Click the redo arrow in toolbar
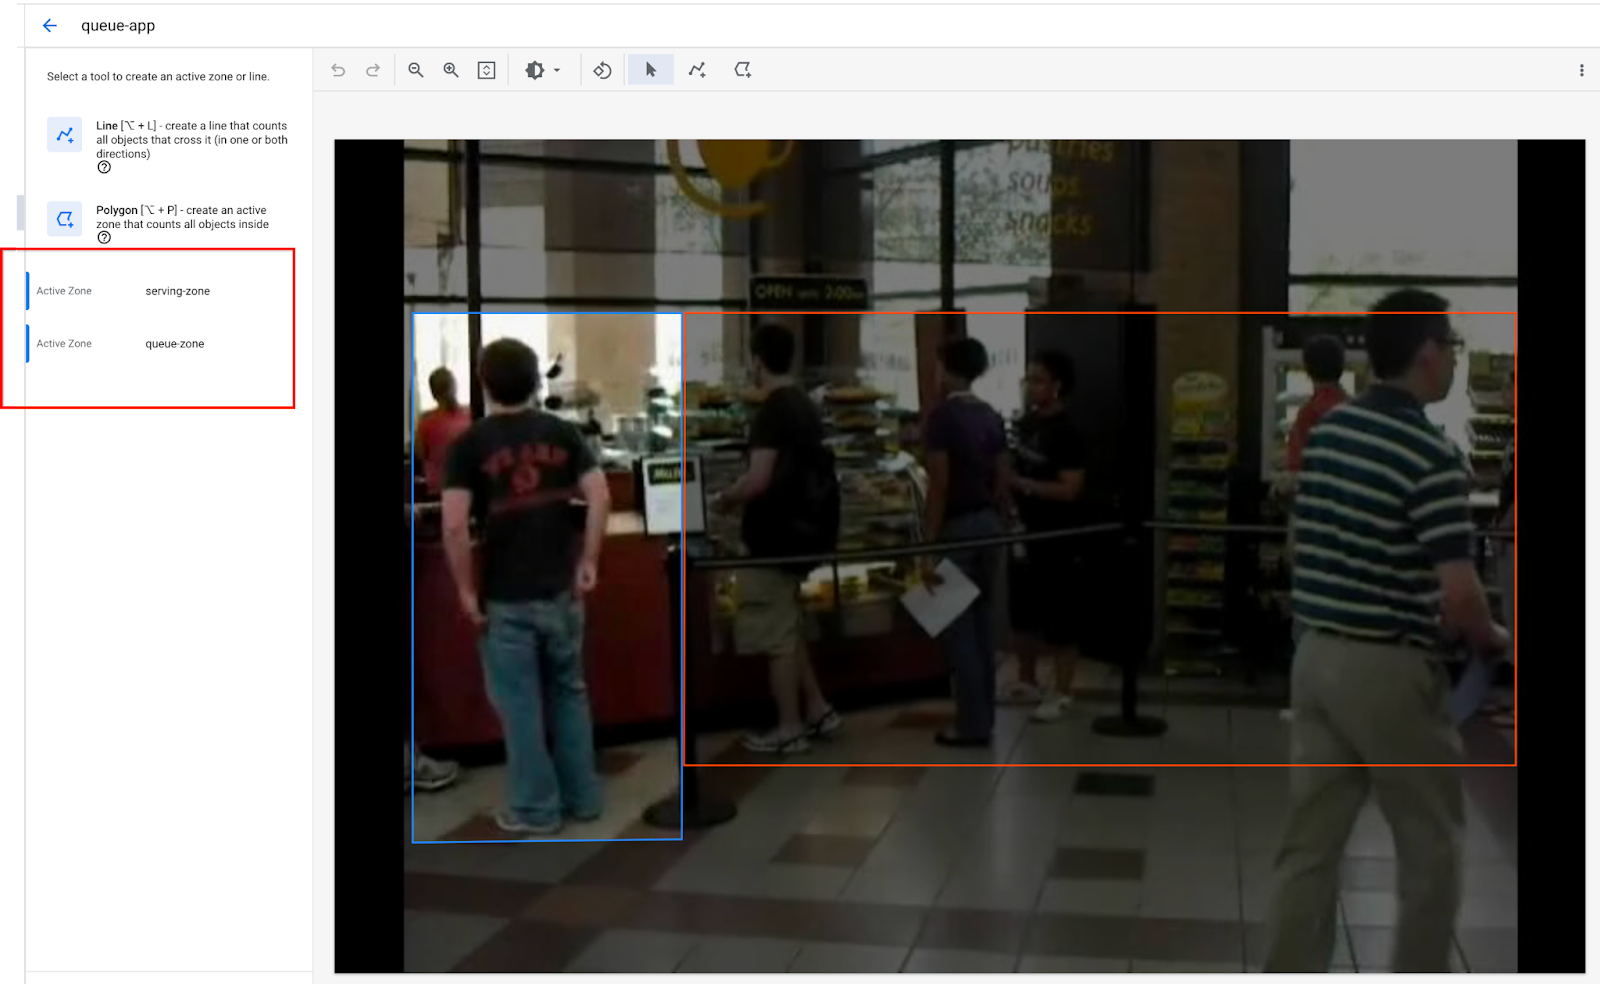This screenshot has height=984, width=1600. (x=373, y=70)
